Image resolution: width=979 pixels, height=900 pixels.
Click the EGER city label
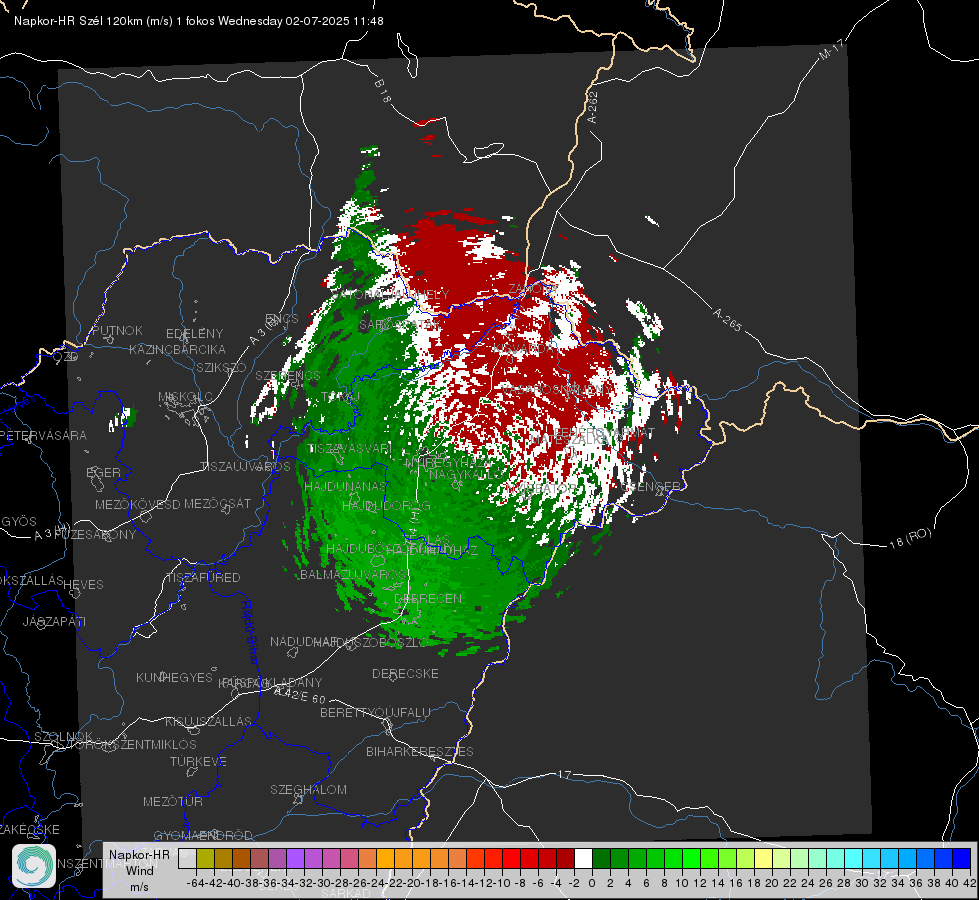click(x=103, y=472)
